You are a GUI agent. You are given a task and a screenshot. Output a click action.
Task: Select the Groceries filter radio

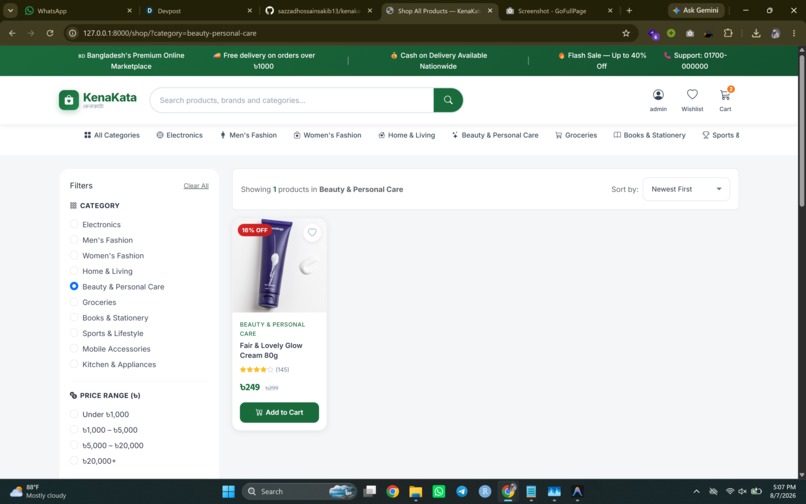pyautogui.click(x=74, y=302)
